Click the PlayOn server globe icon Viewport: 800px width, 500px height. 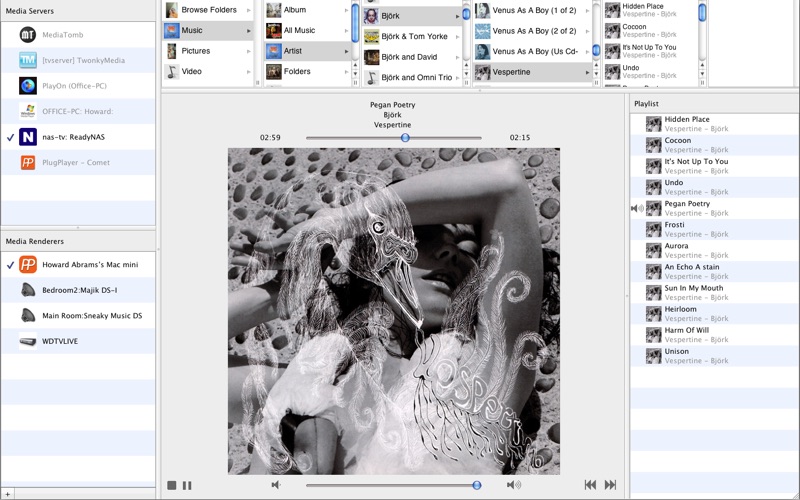click(x=28, y=85)
